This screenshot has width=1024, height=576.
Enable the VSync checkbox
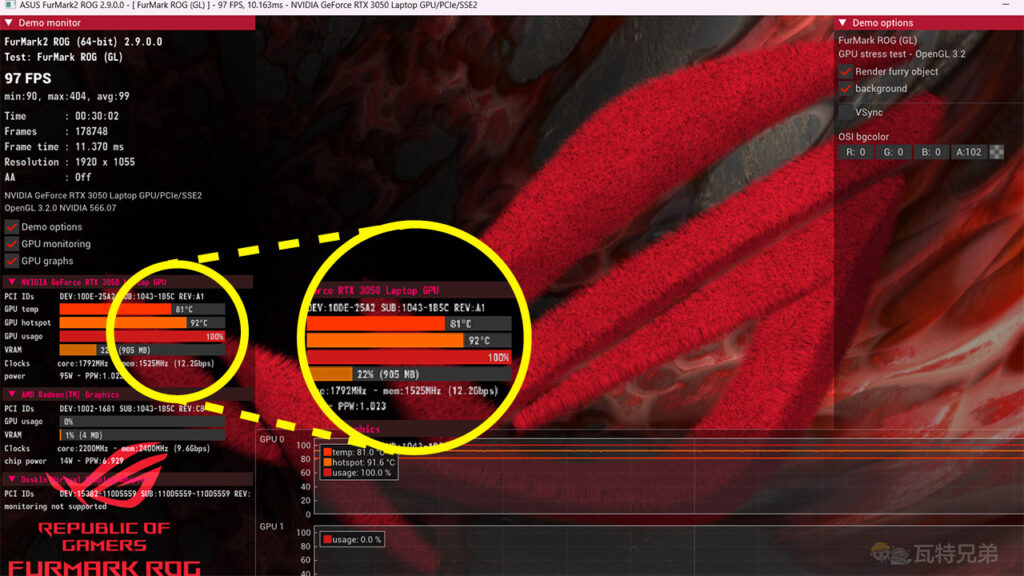coord(846,112)
